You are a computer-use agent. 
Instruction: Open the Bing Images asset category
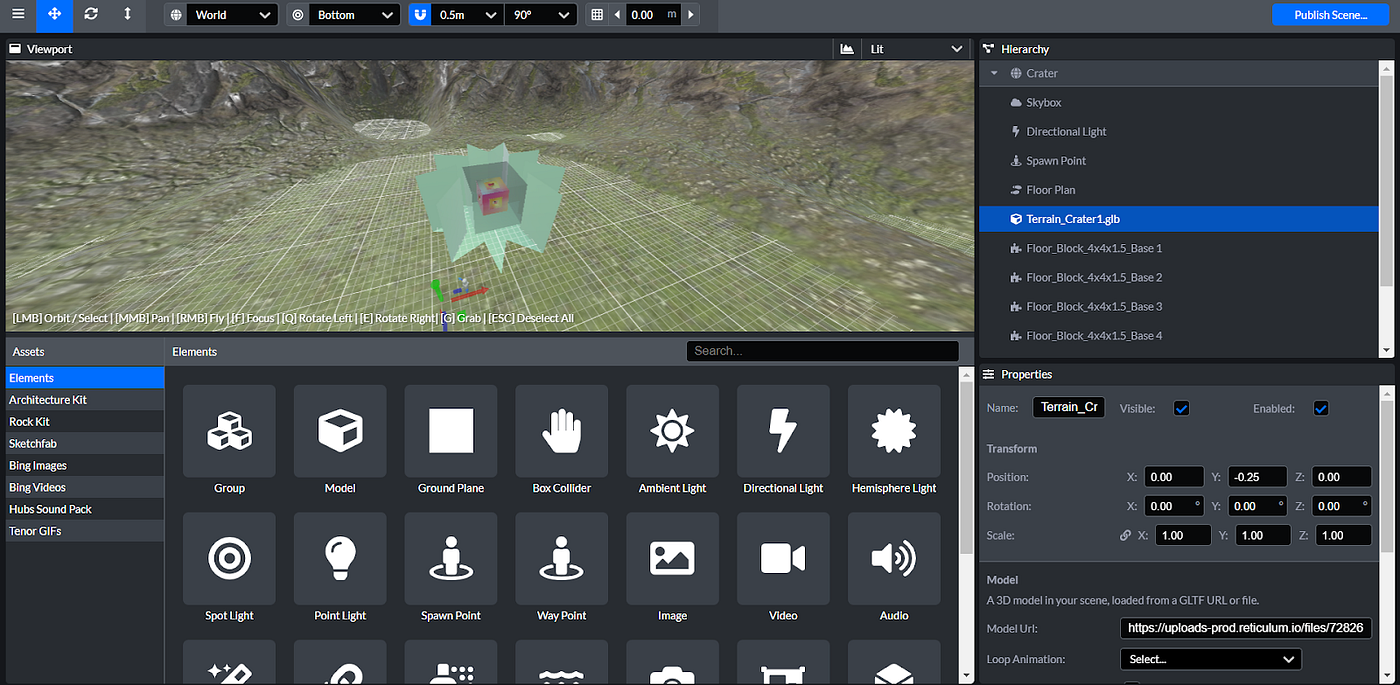[85, 465]
